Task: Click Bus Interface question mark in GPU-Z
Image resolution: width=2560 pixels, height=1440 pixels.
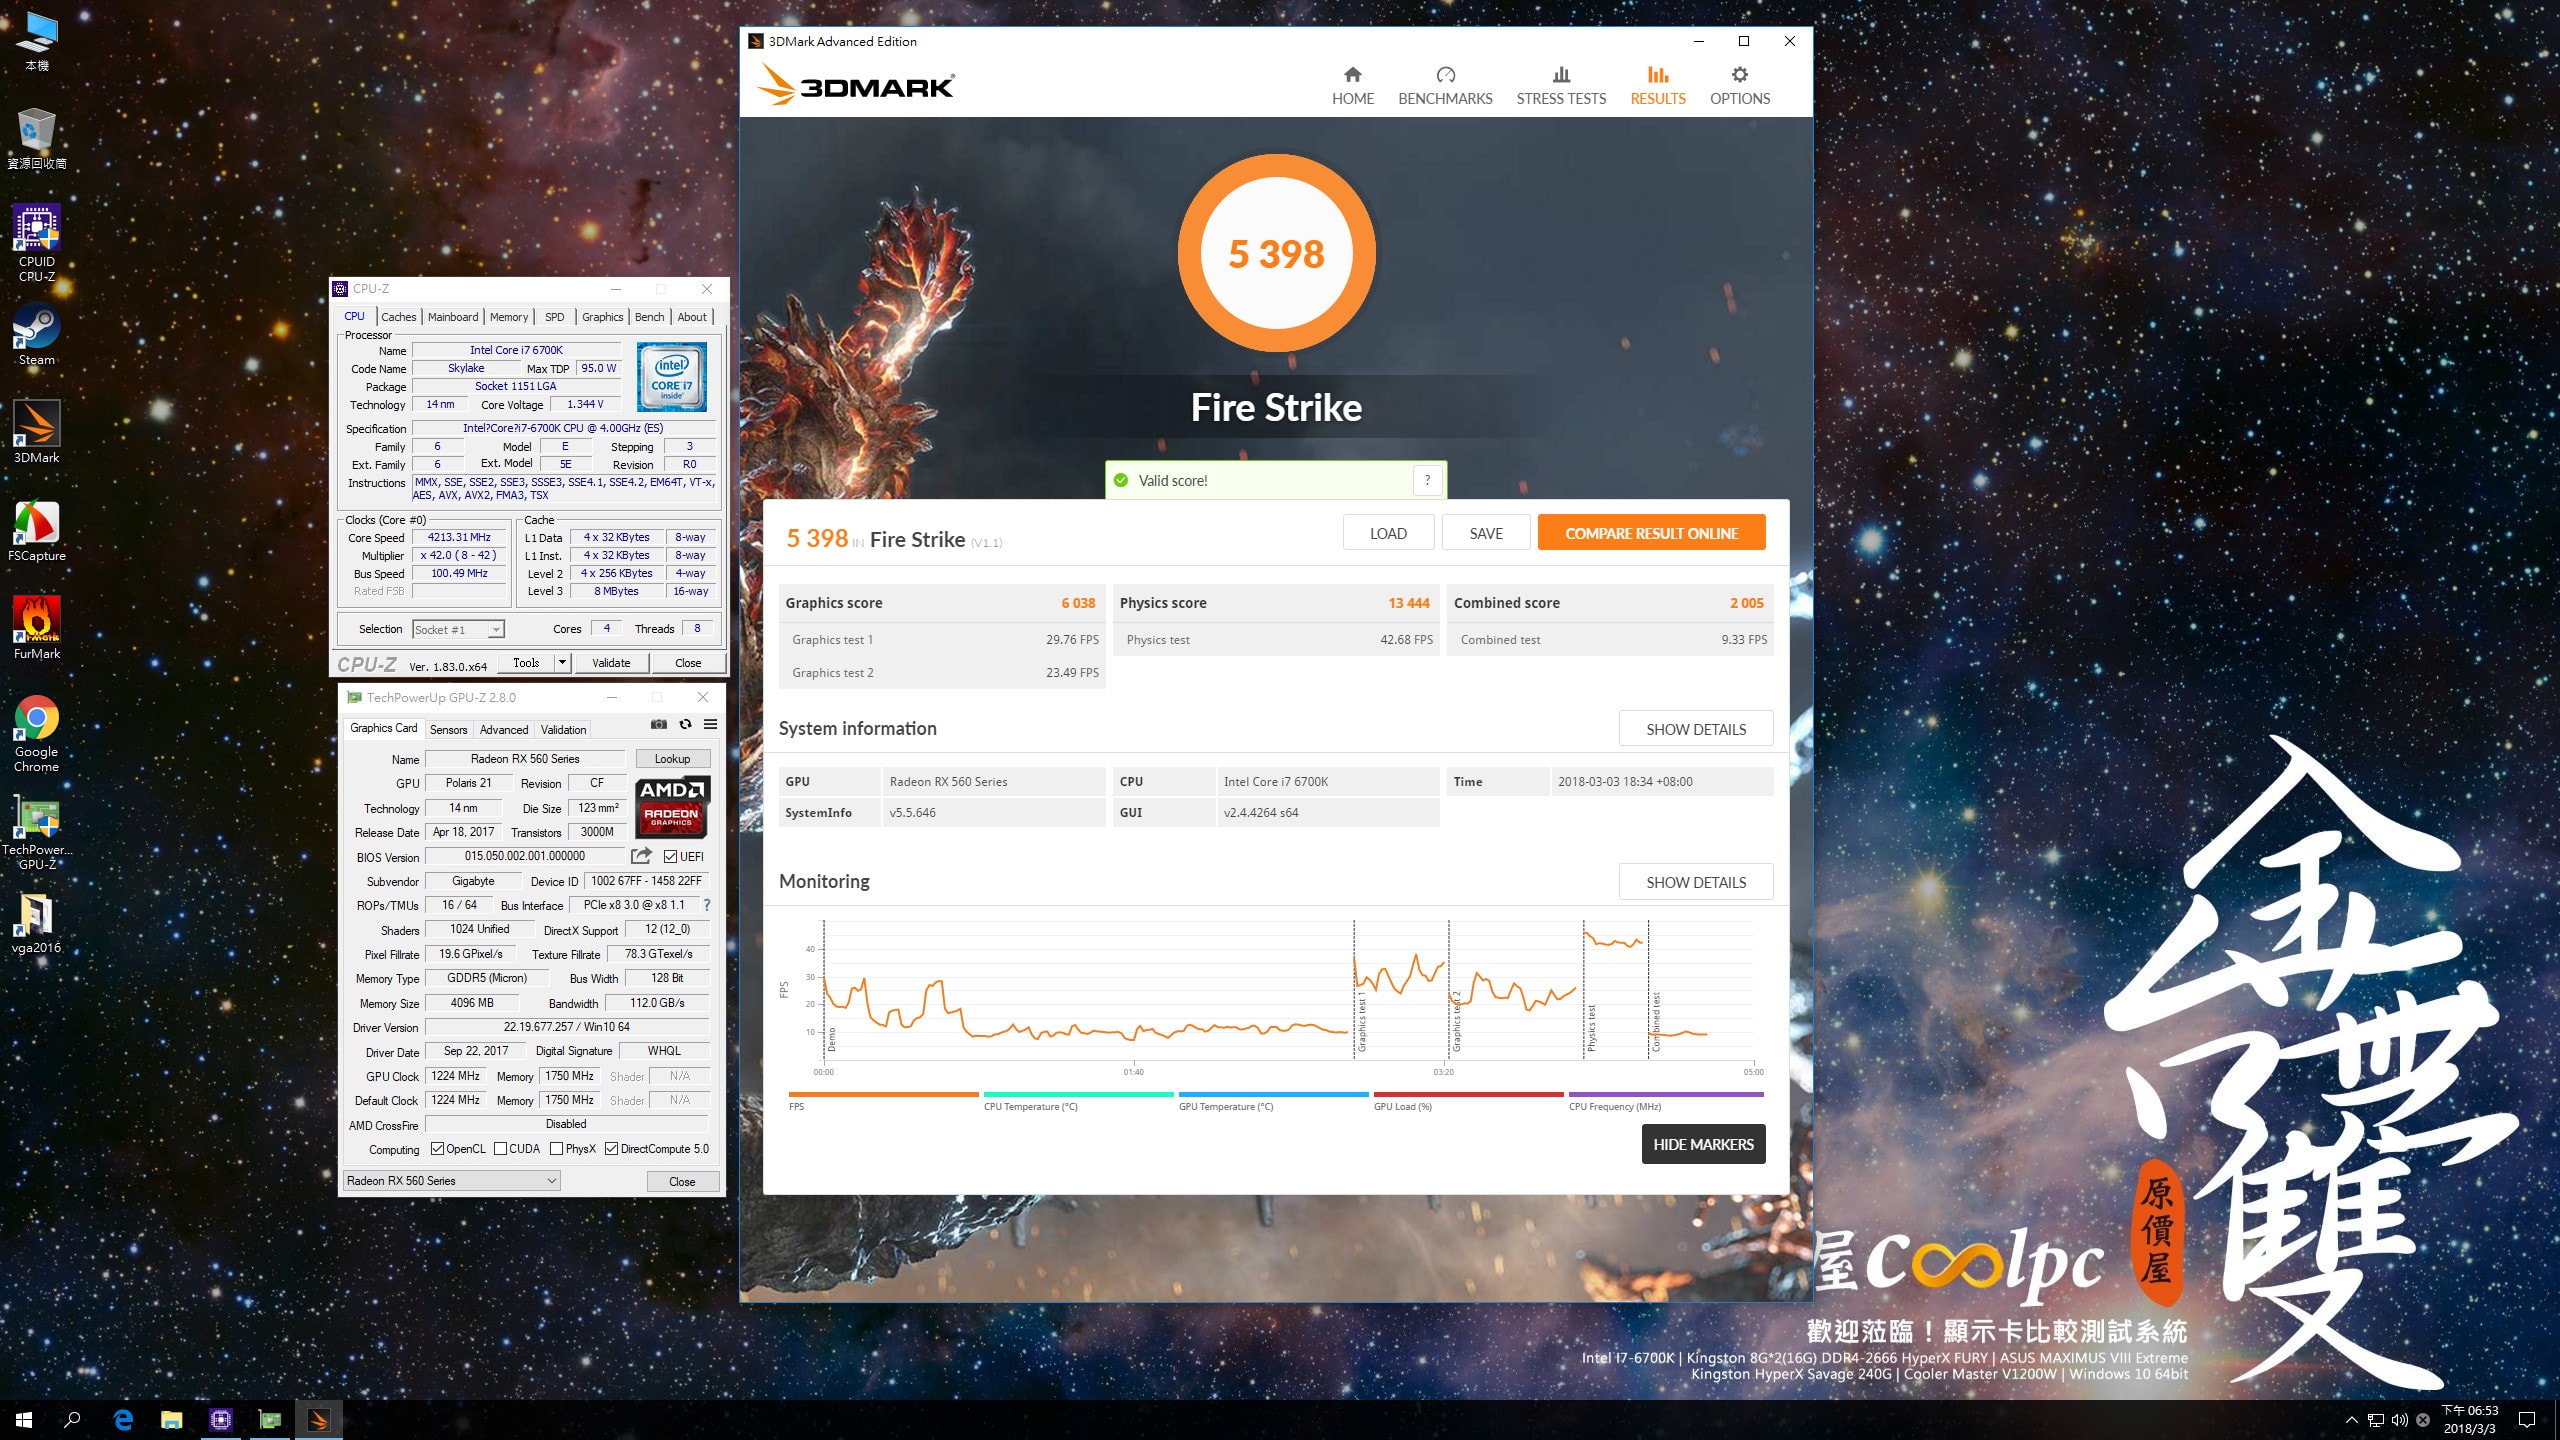Action: tap(707, 905)
